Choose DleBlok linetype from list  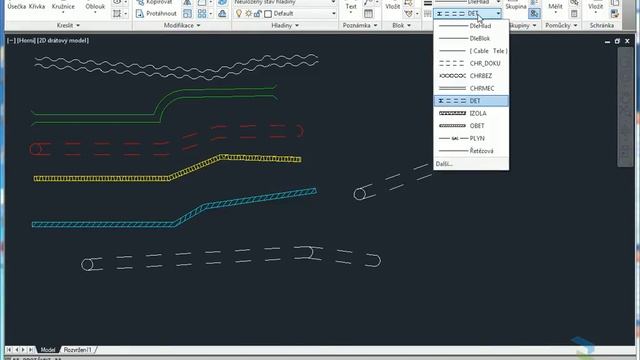tap(471, 38)
